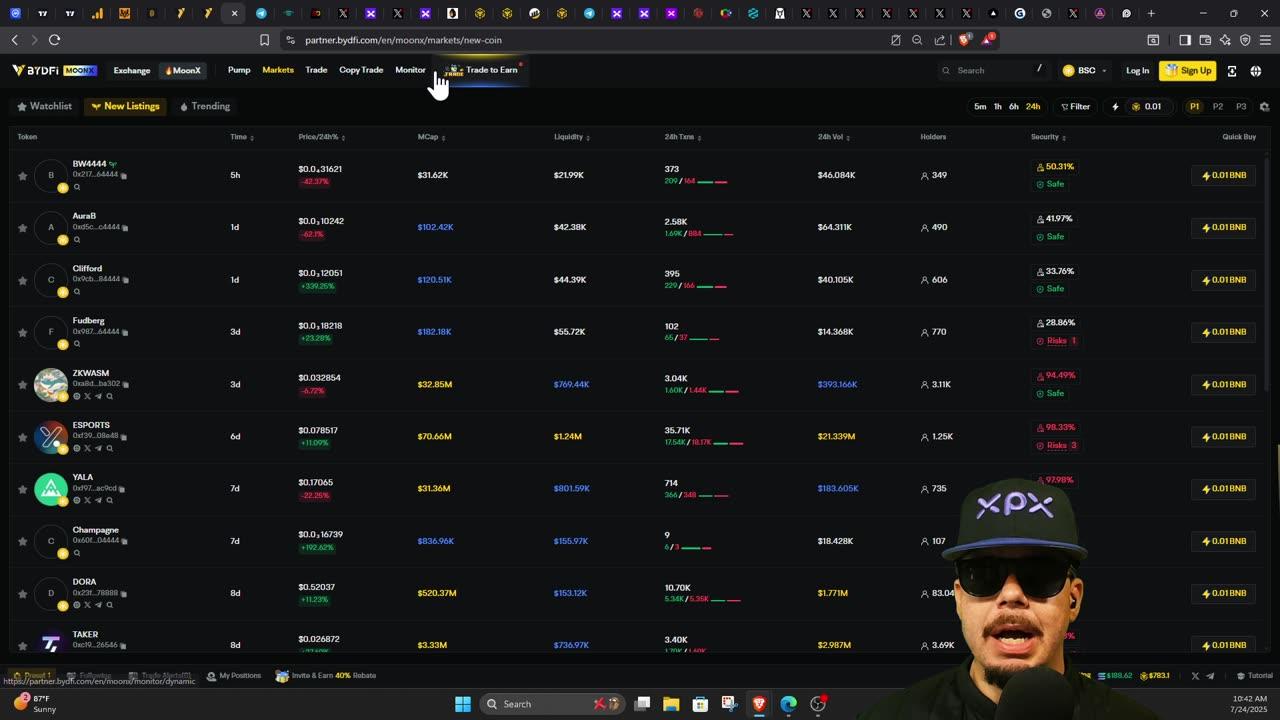The image size is (1280, 720).
Task: Star the Fudberg token
Action: click(22, 332)
